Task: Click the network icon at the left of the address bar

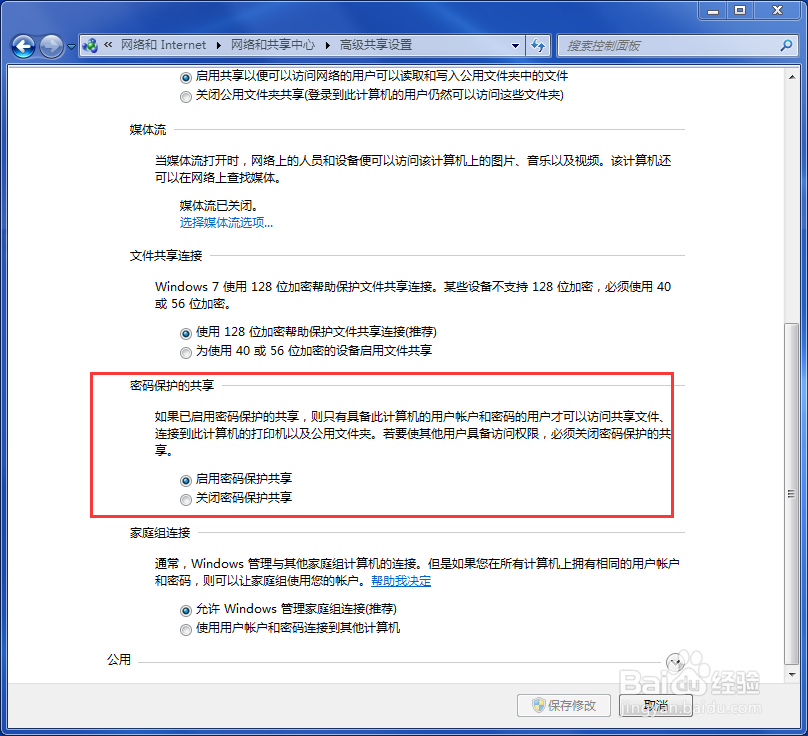Action: (90, 45)
